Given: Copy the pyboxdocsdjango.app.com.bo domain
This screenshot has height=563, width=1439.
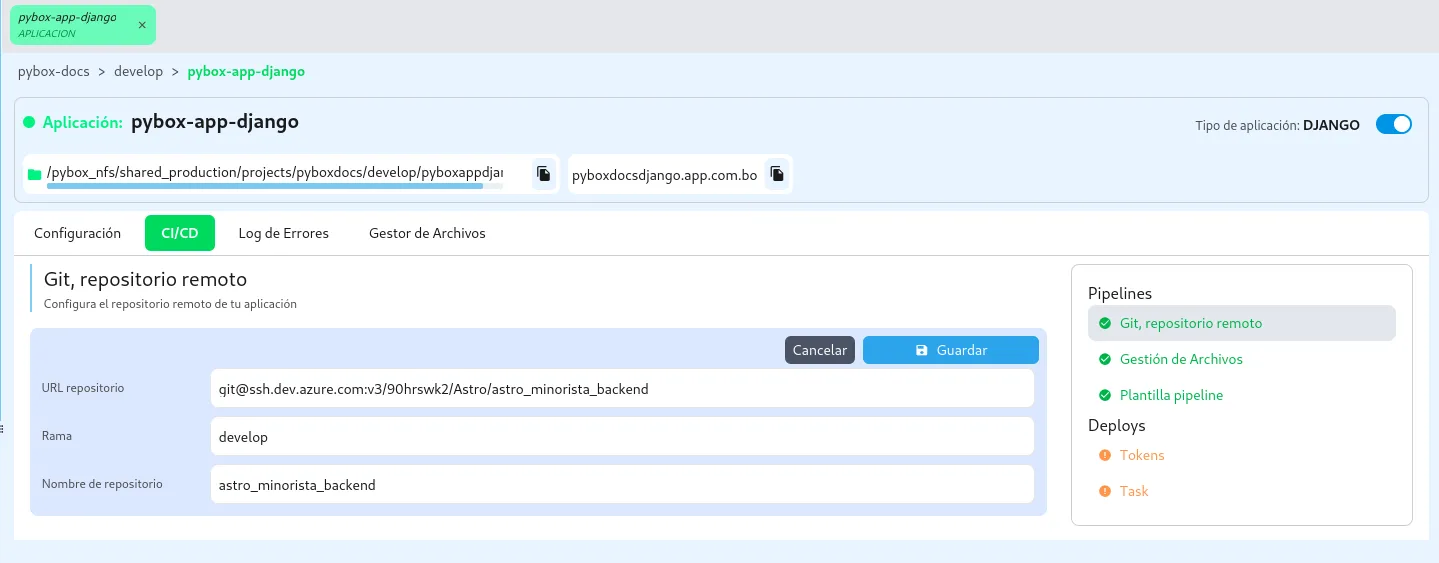Looking at the screenshot, I should click(x=777, y=174).
